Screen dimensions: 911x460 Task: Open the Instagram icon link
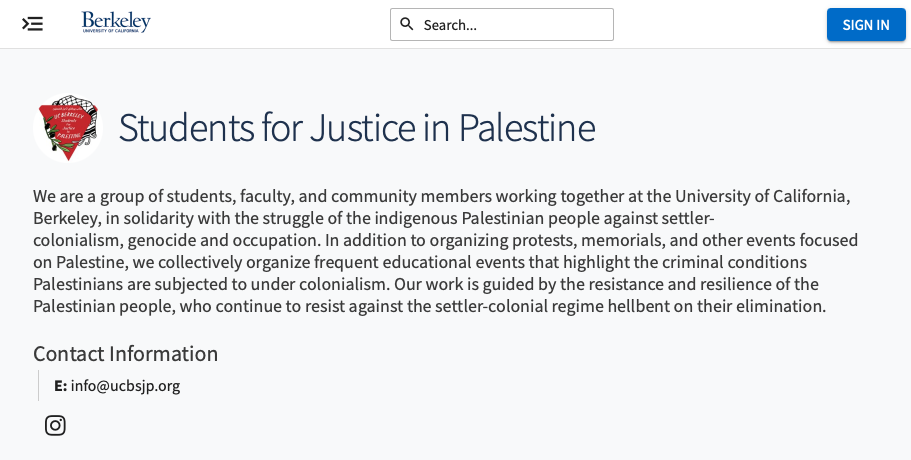pos(56,425)
